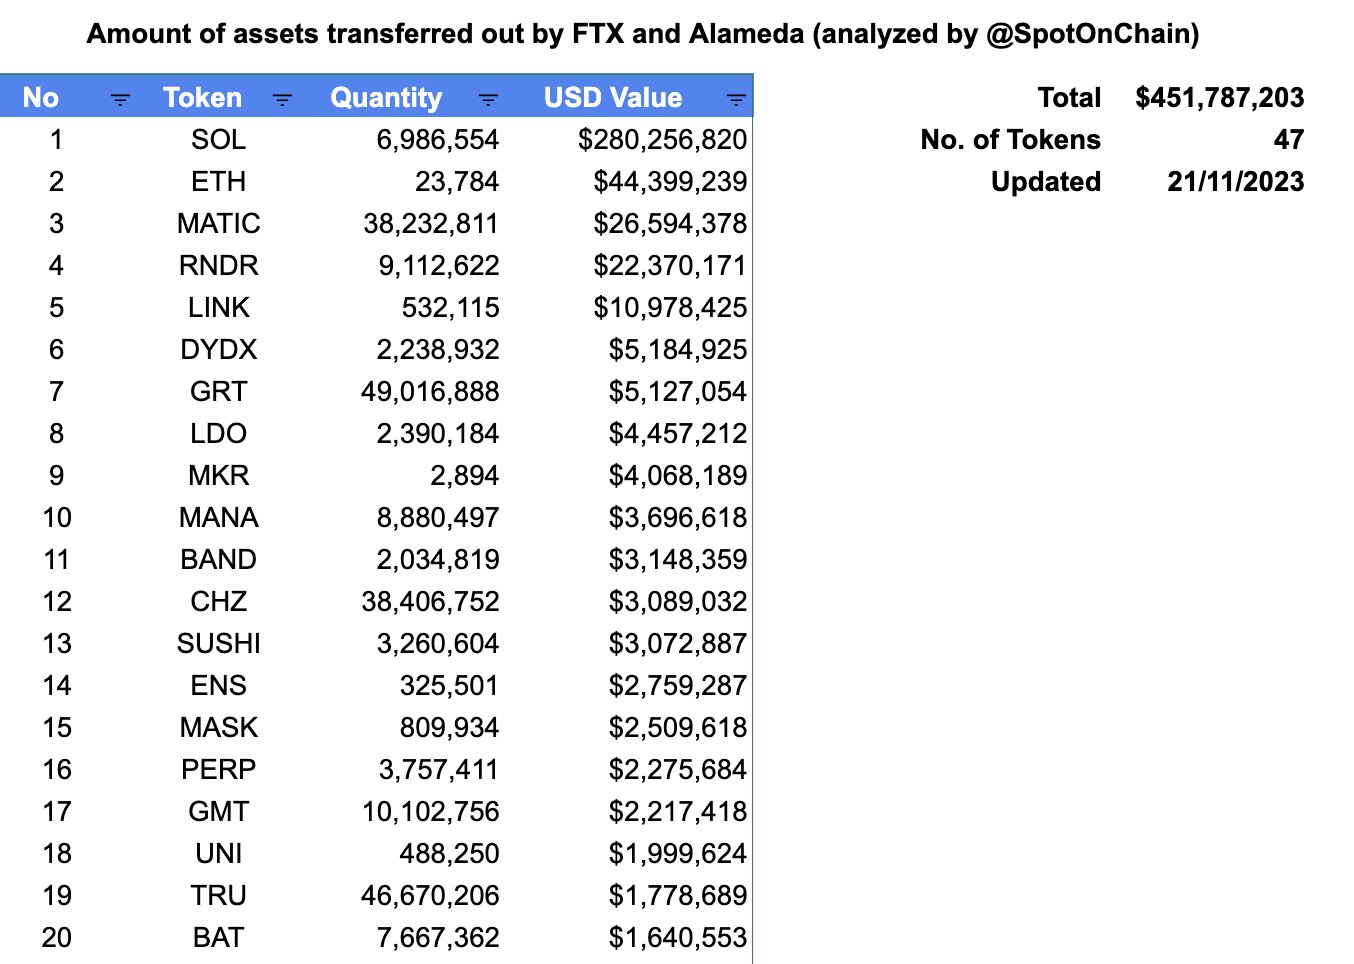Click the chart title text
The image size is (1354, 964).
click(x=643, y=34)
